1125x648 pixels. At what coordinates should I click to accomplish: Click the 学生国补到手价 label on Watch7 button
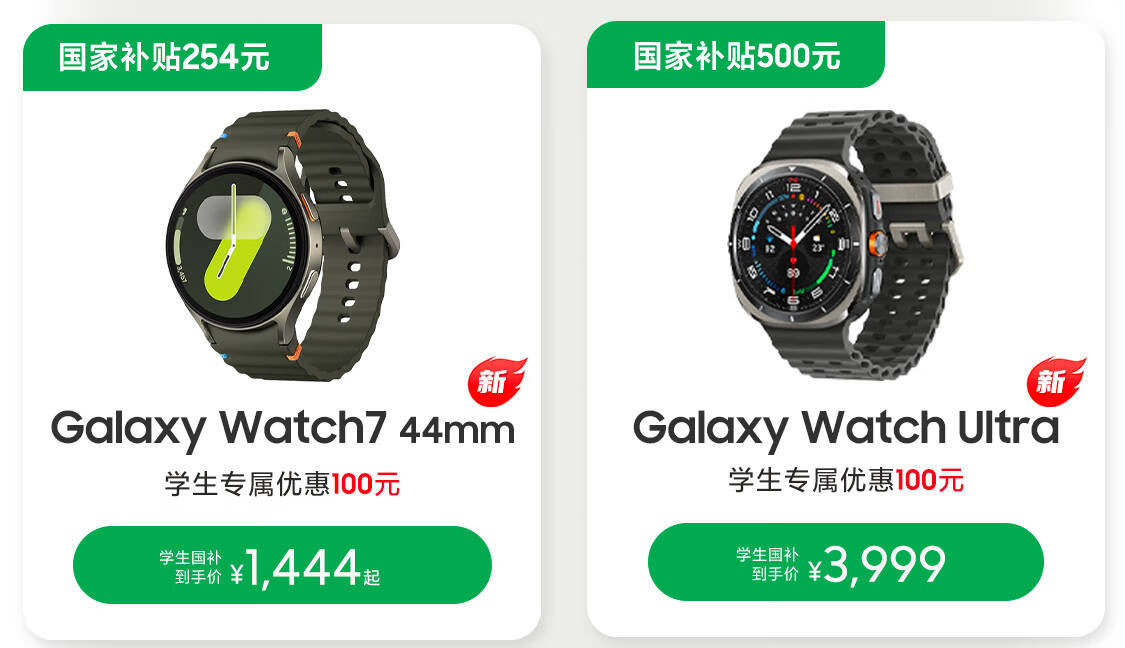191,567
